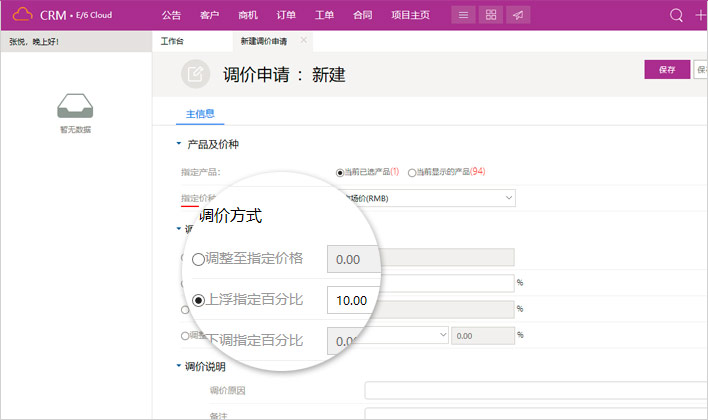Click the CRM cloud logo icon
This screenshot has height=420, width=708.
(22, 15)
